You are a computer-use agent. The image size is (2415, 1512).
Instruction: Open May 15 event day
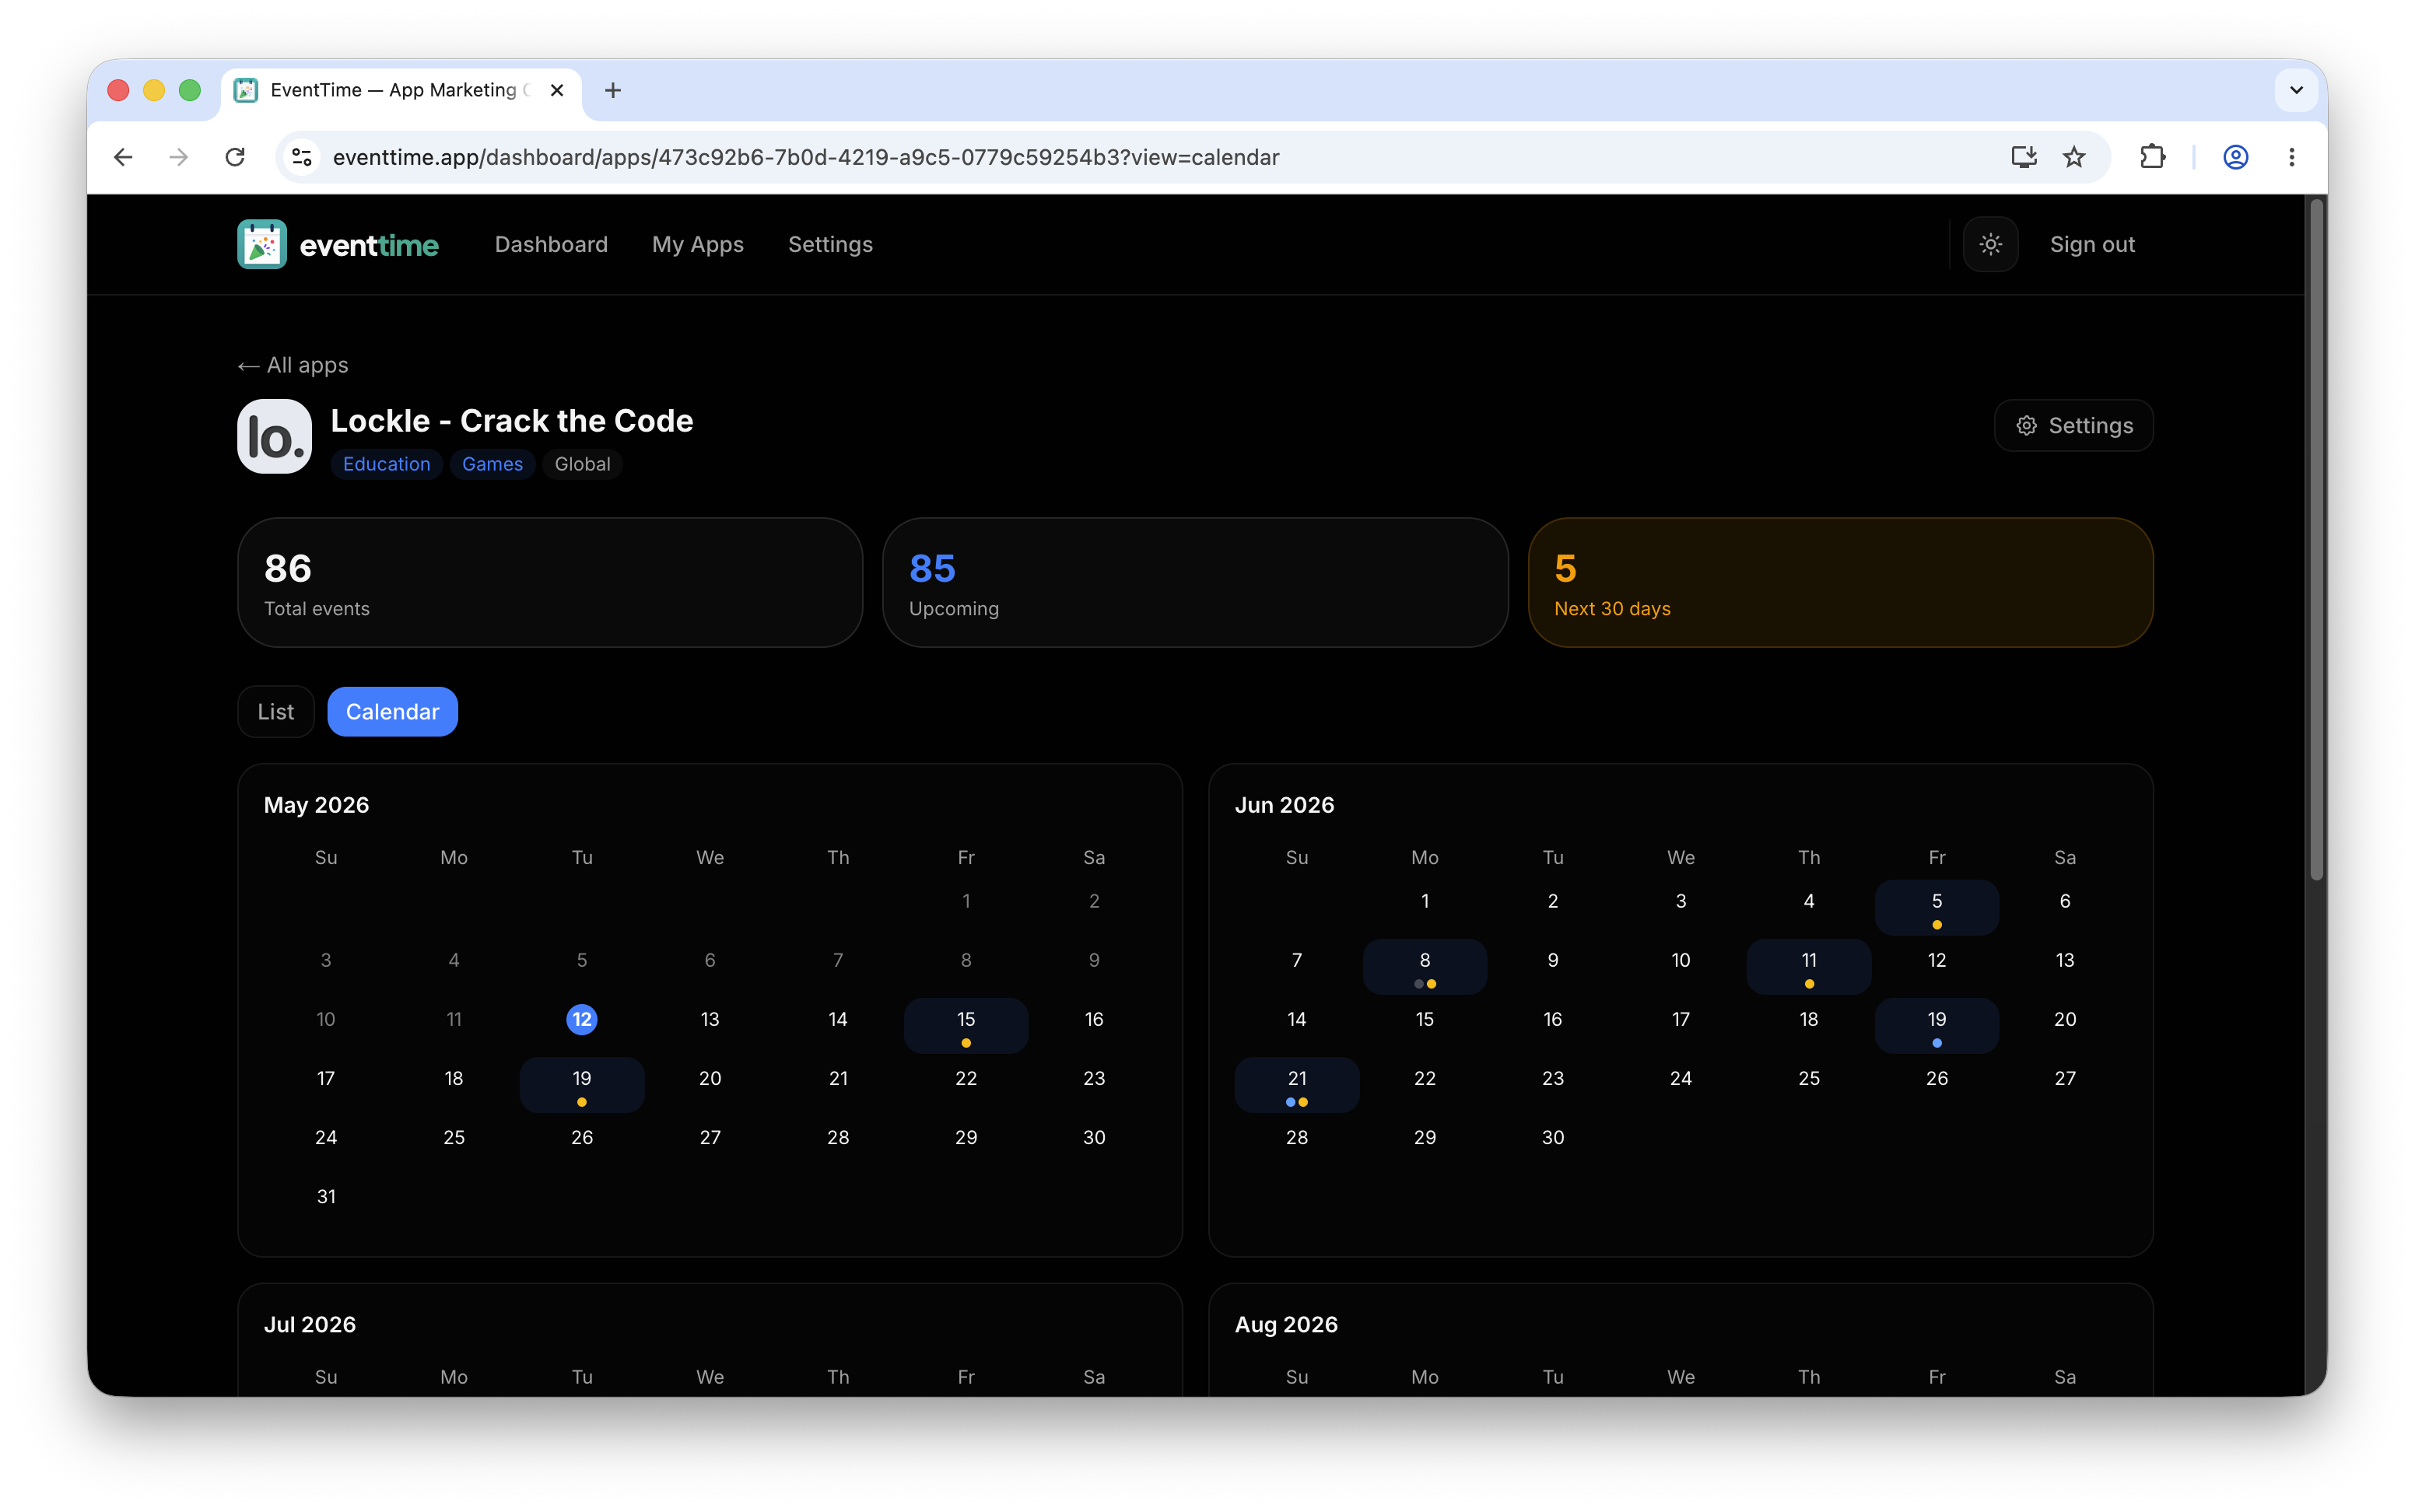tap(966, 1025)
